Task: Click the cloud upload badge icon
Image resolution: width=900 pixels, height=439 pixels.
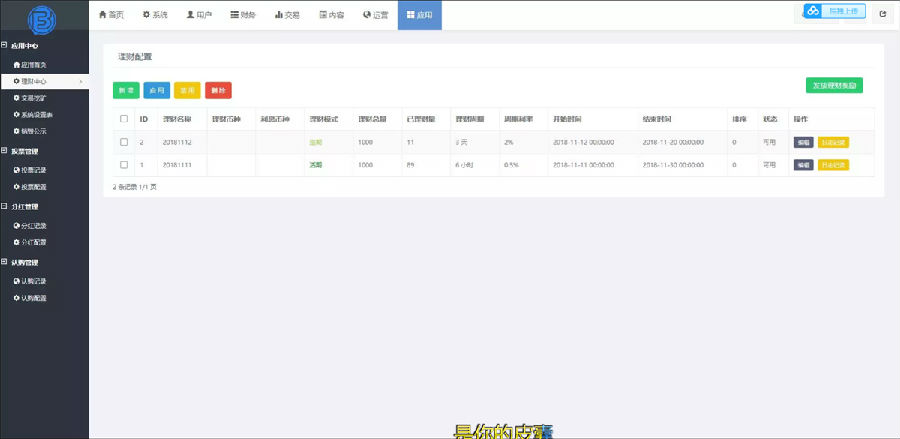Action: tap(814, 11)
